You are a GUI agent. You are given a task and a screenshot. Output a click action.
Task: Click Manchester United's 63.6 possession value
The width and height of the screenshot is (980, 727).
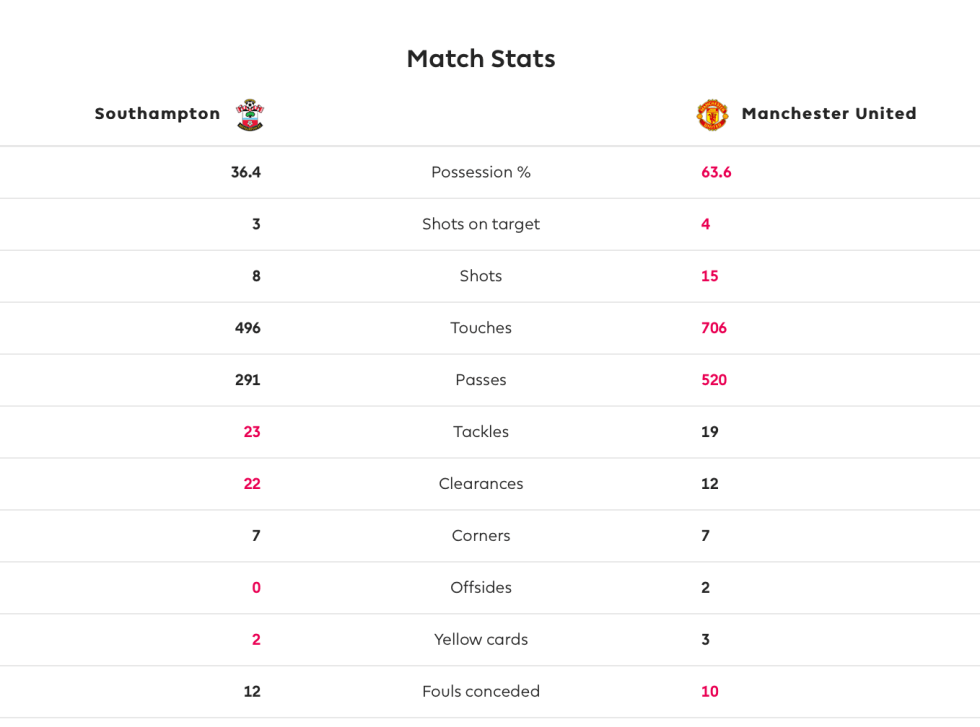pyautogui.click(x=716, y=172)
